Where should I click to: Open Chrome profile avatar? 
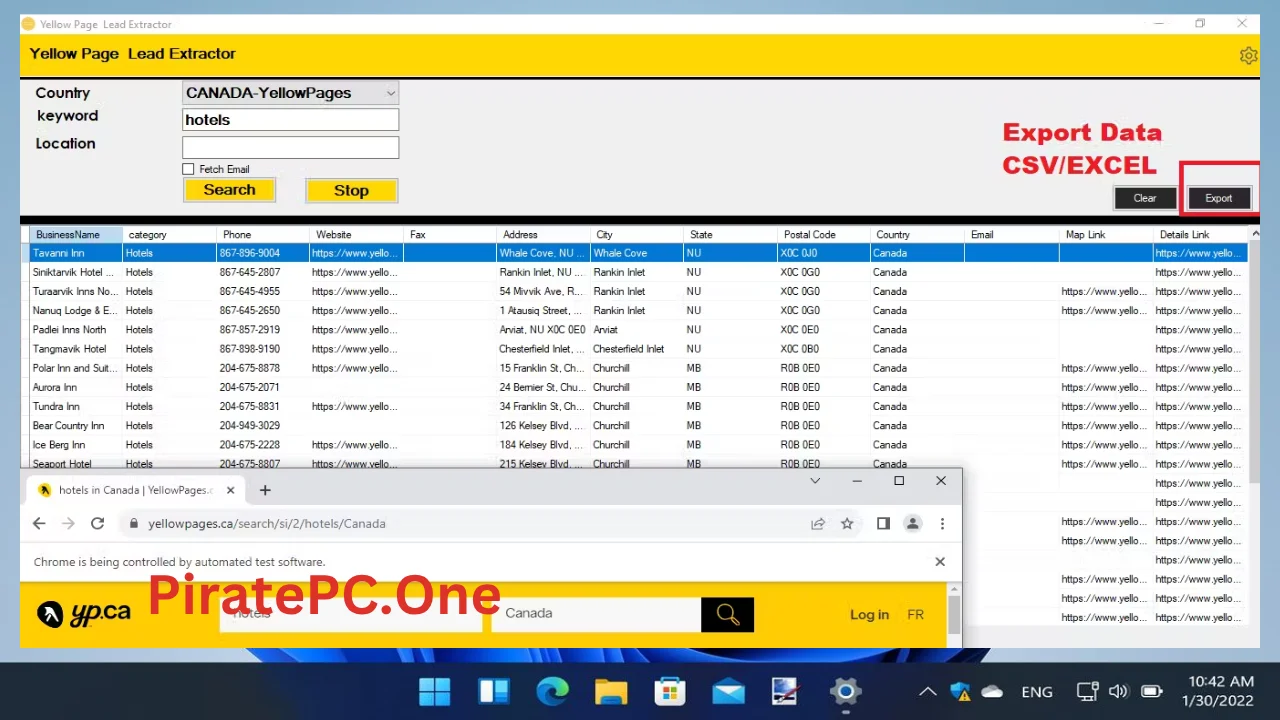click(912, 523)
